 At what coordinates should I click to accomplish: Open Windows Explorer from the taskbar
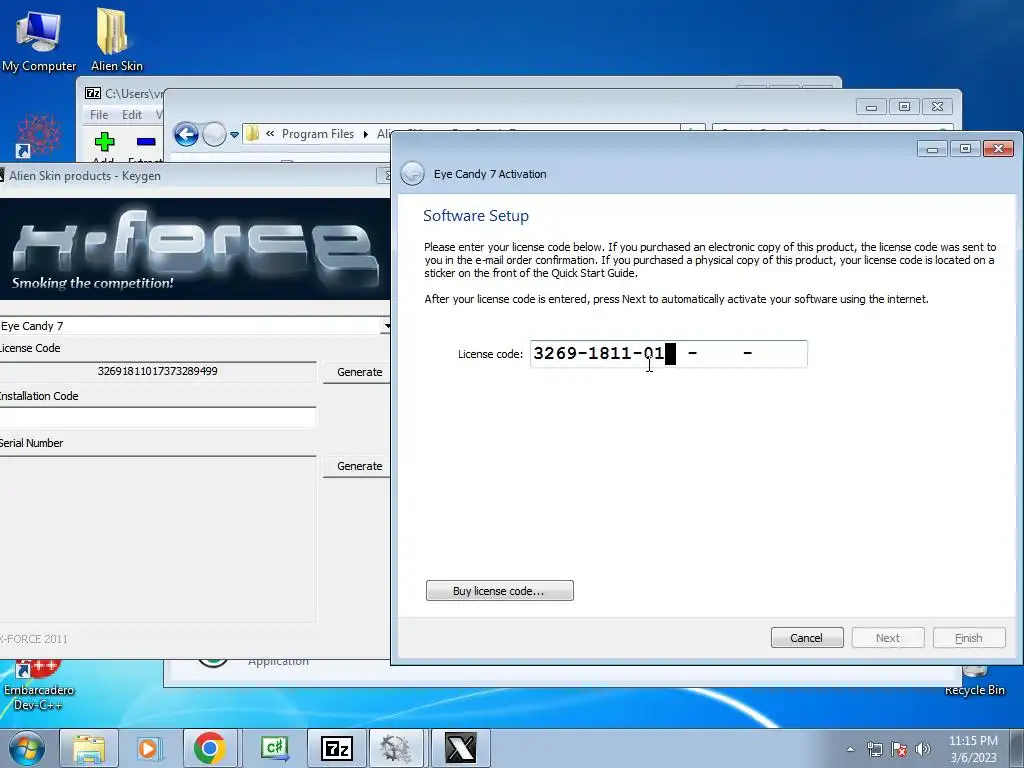[x=89, y=748]
